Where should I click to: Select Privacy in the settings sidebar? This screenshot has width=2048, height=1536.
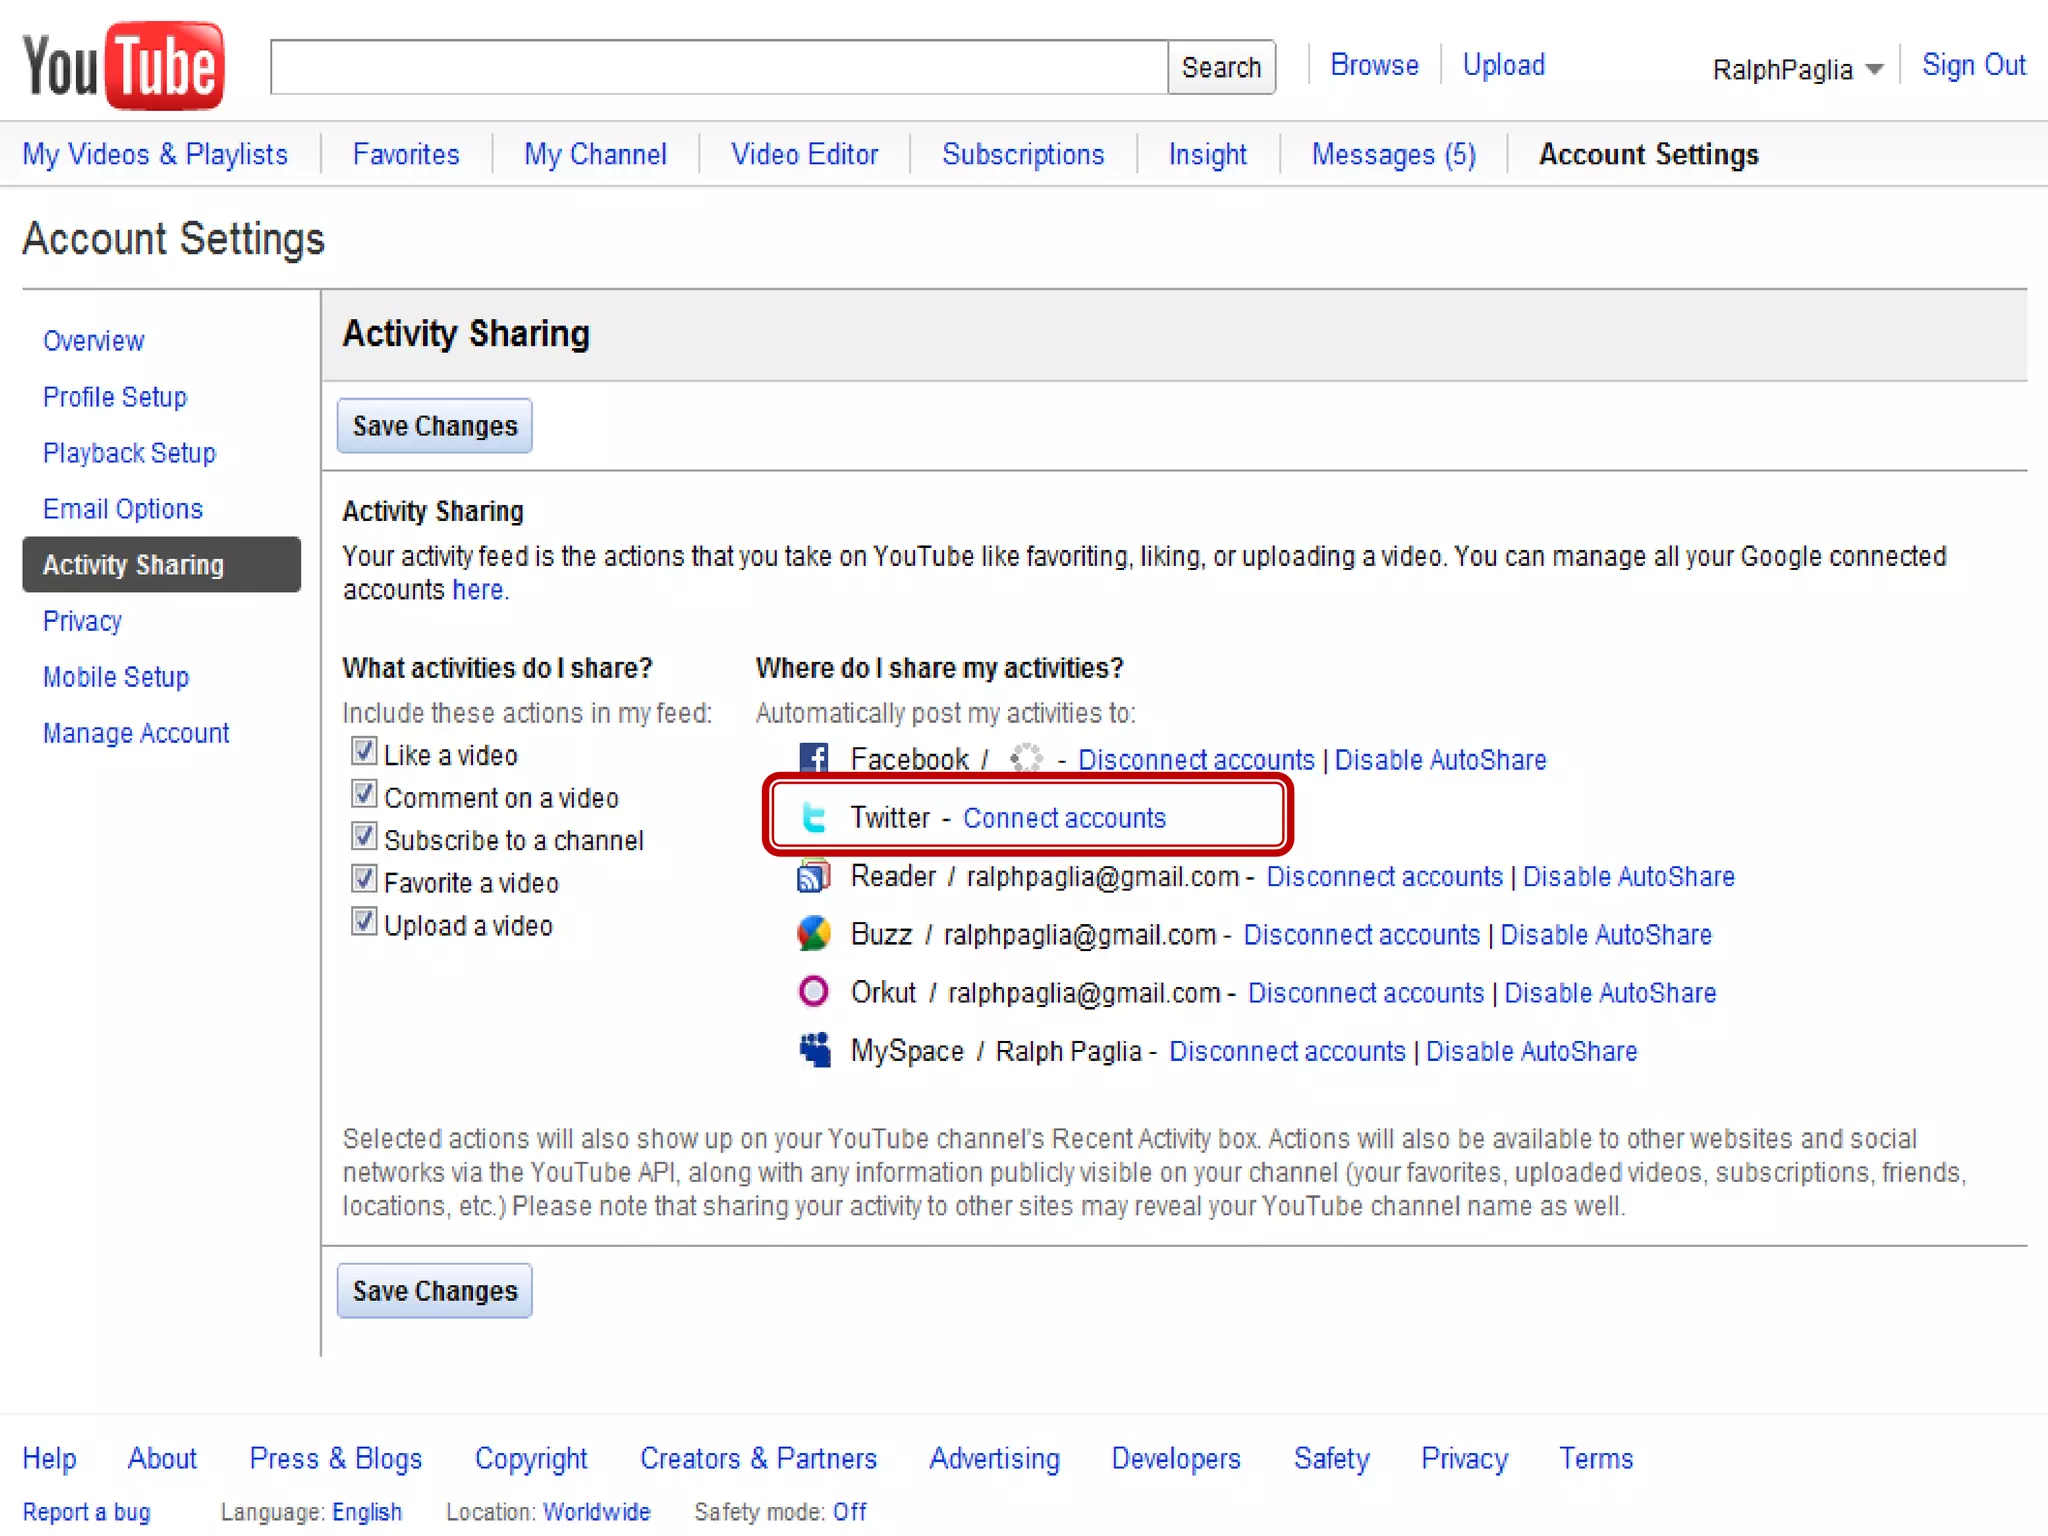[x=82, y=621]
